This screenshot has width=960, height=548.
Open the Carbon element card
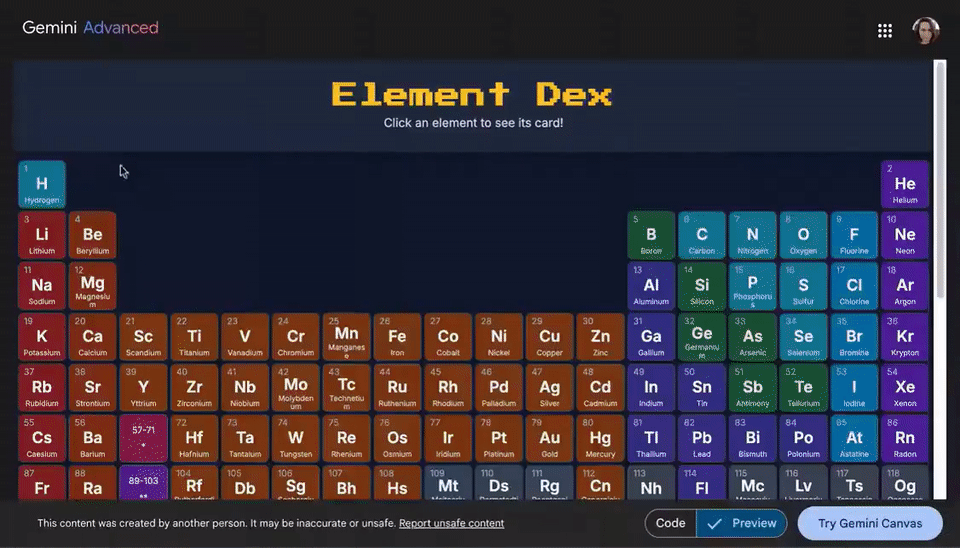coord(702,235)
